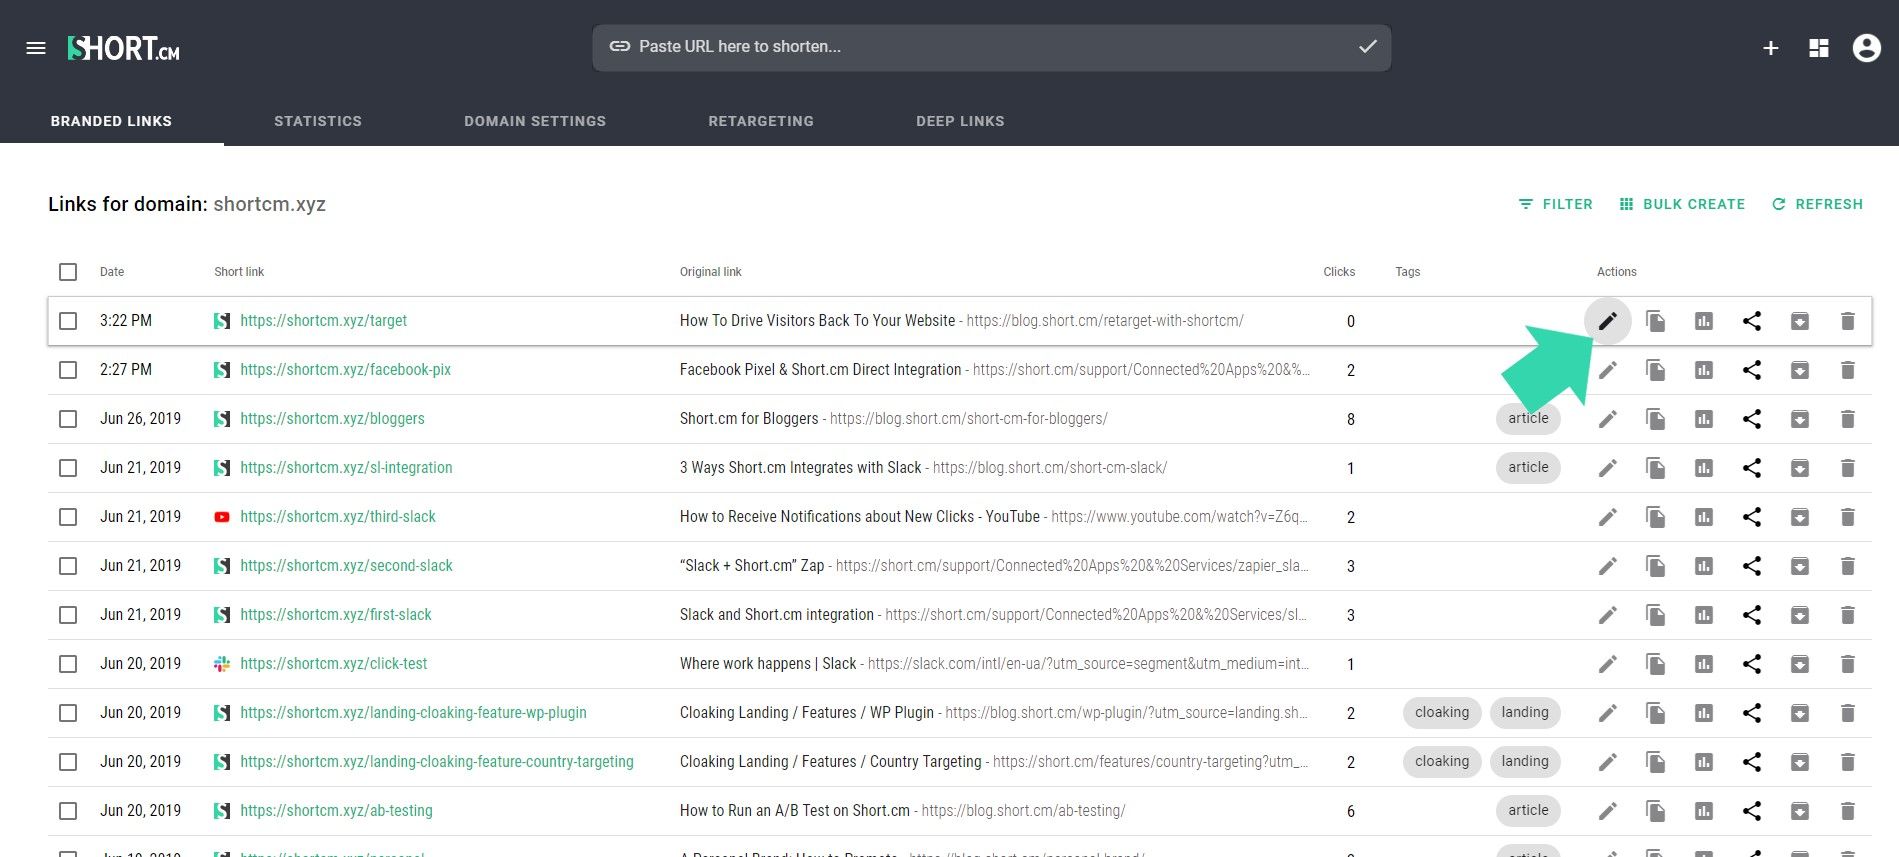1899x857 pixels.
Task: Open the Retargeting tab
Action: click(761, 121)
